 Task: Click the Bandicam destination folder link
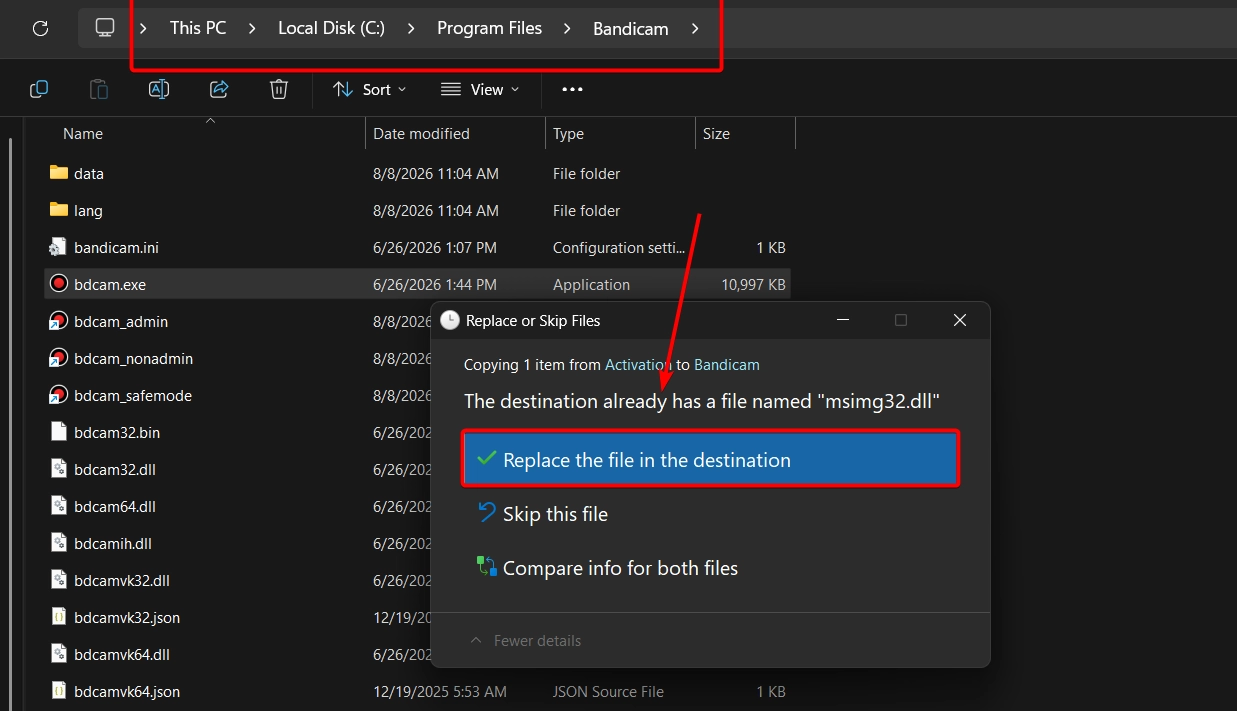pyautogui.click(x=727, y=365)
